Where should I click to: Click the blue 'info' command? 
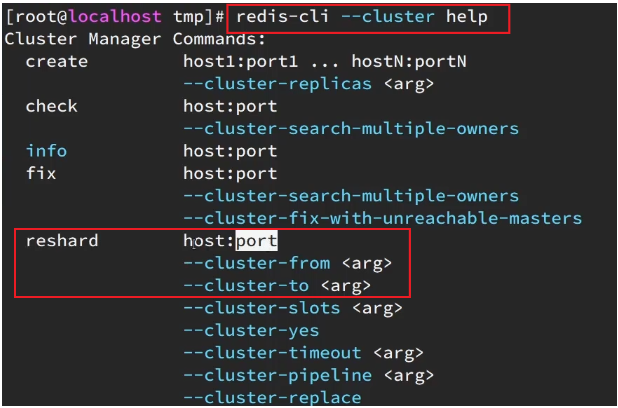(x=47, y=151)
